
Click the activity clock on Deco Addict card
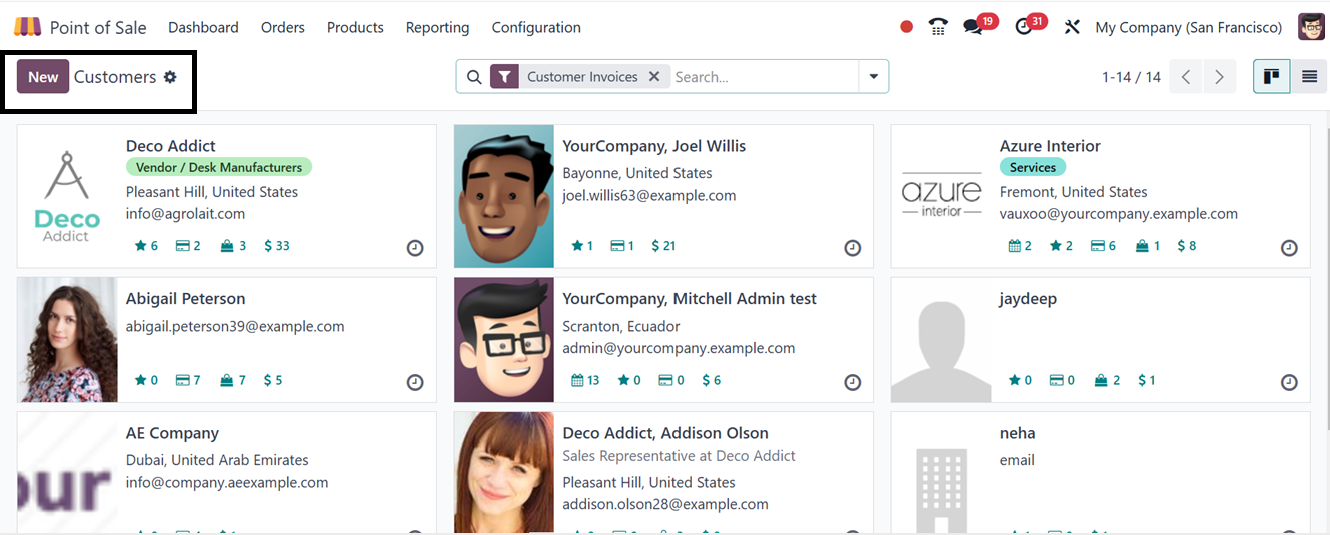point(415,248)
